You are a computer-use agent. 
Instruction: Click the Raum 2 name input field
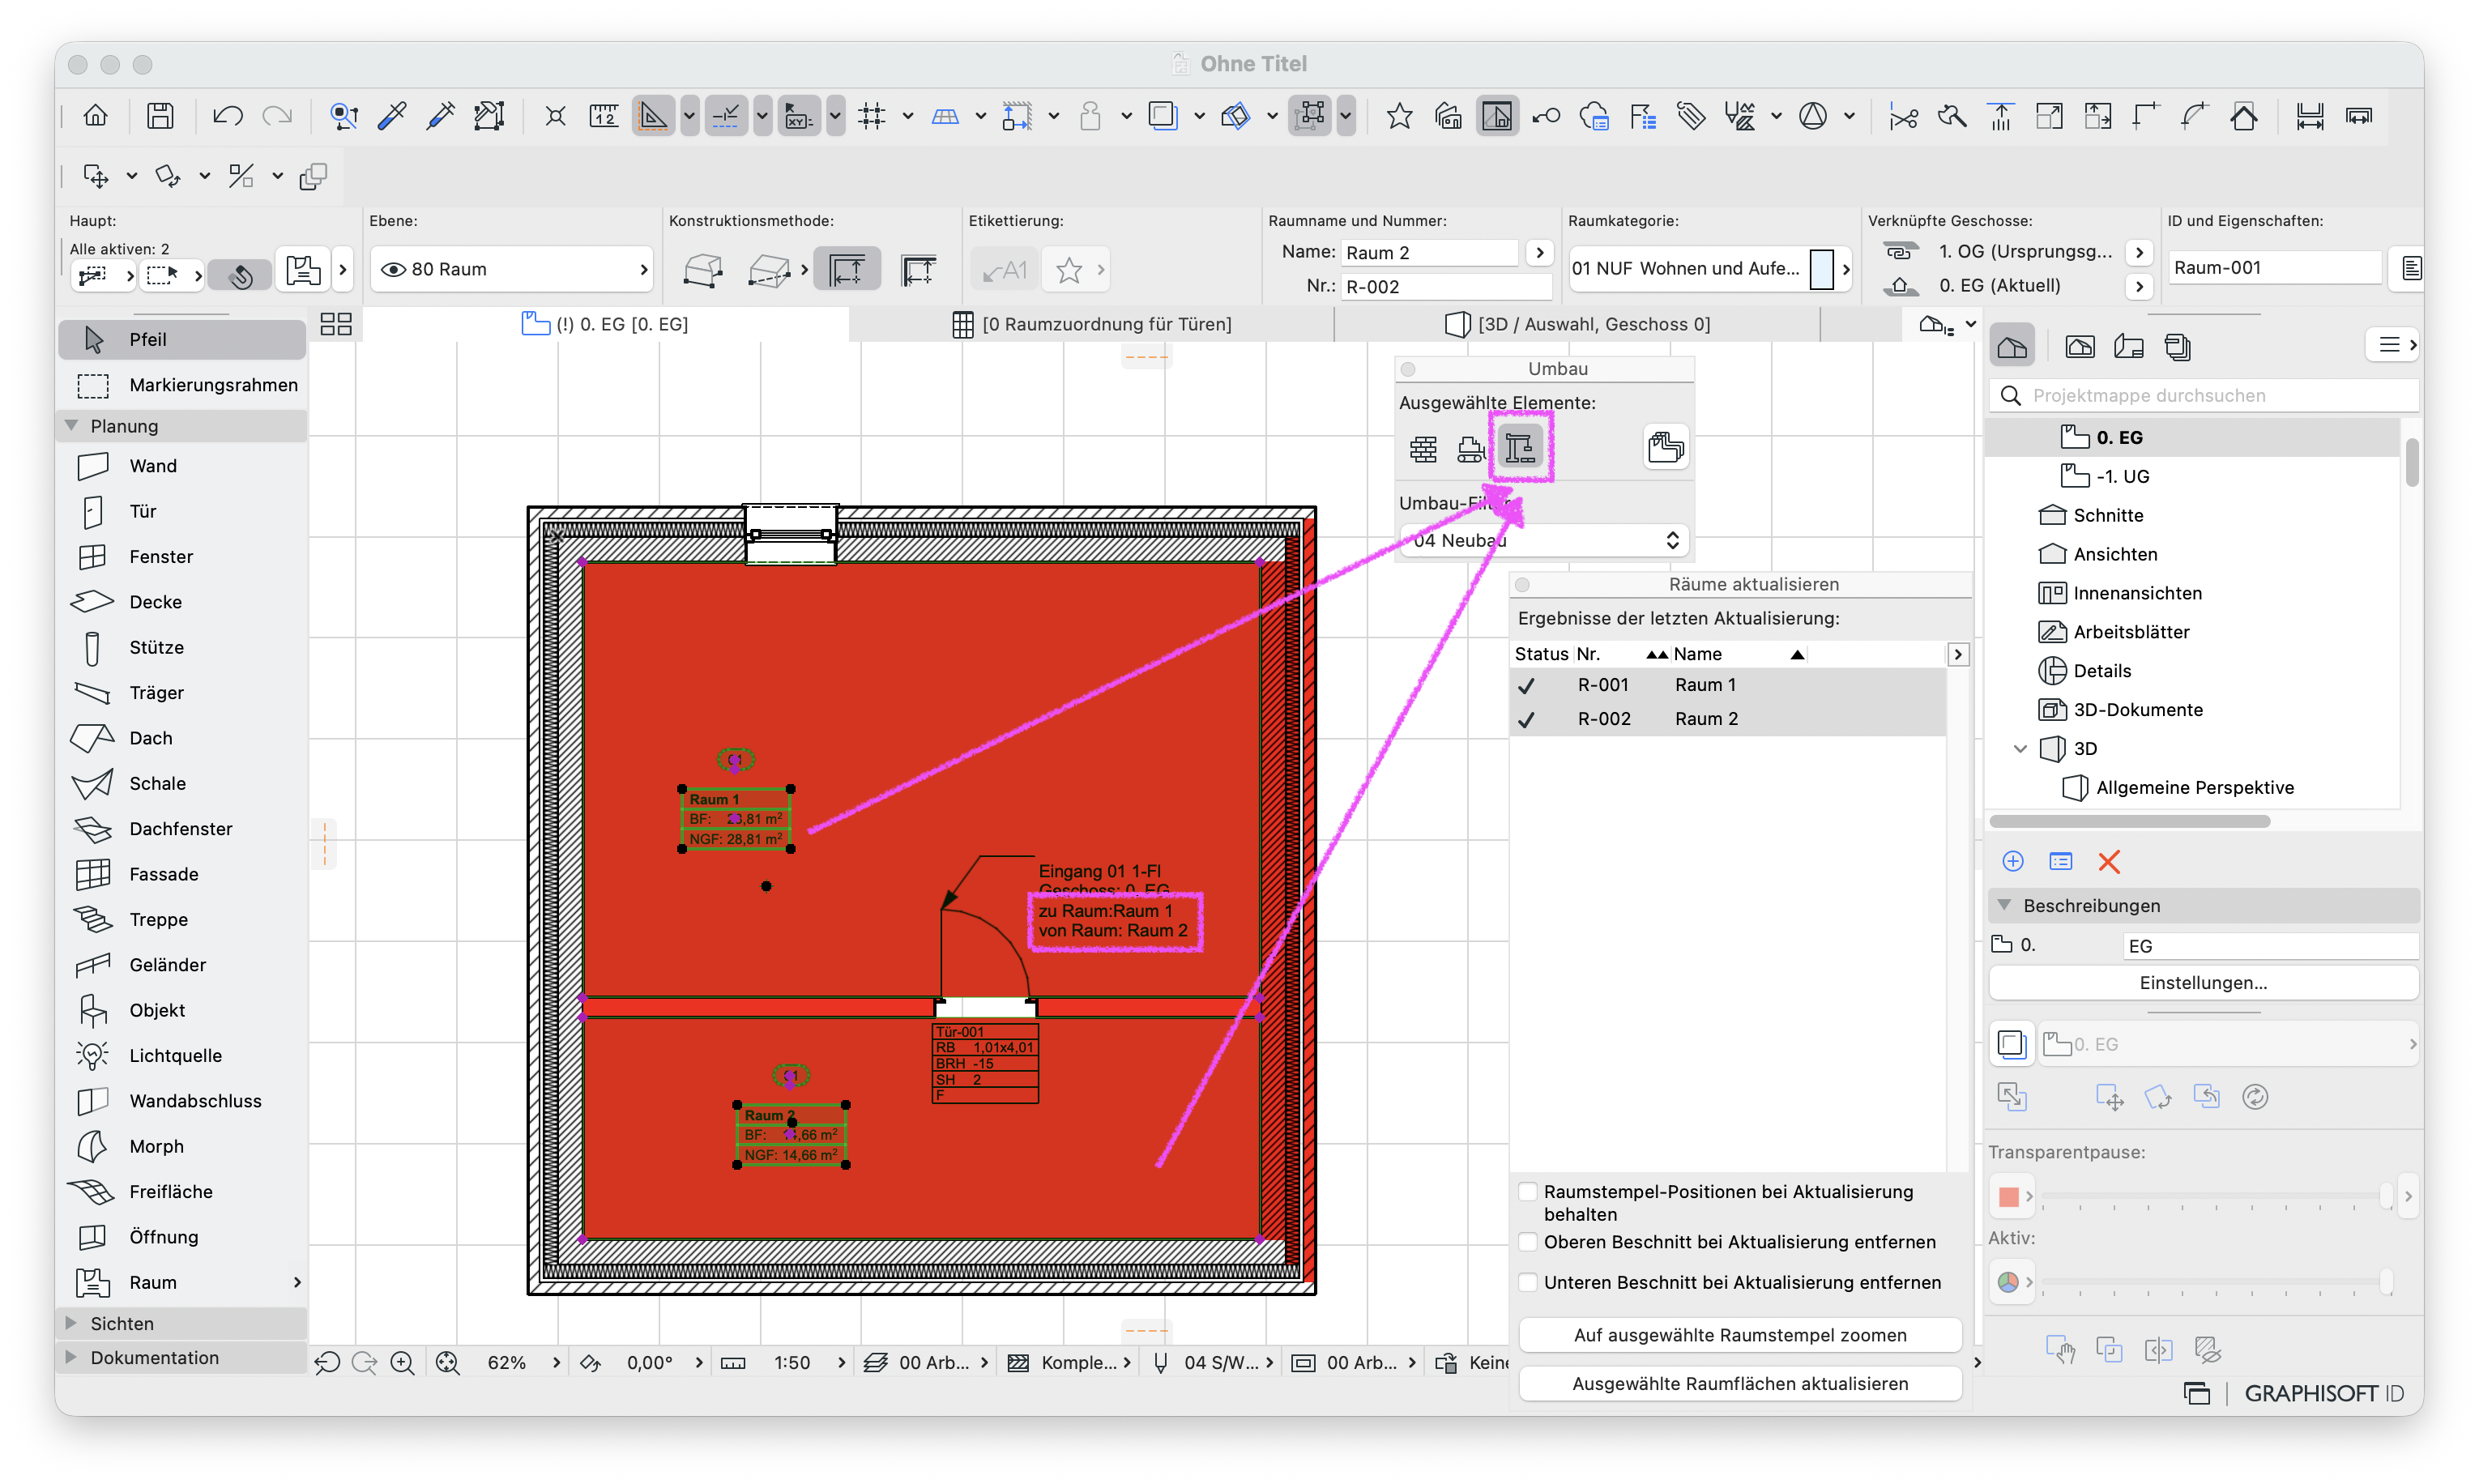coord(1430,252)
